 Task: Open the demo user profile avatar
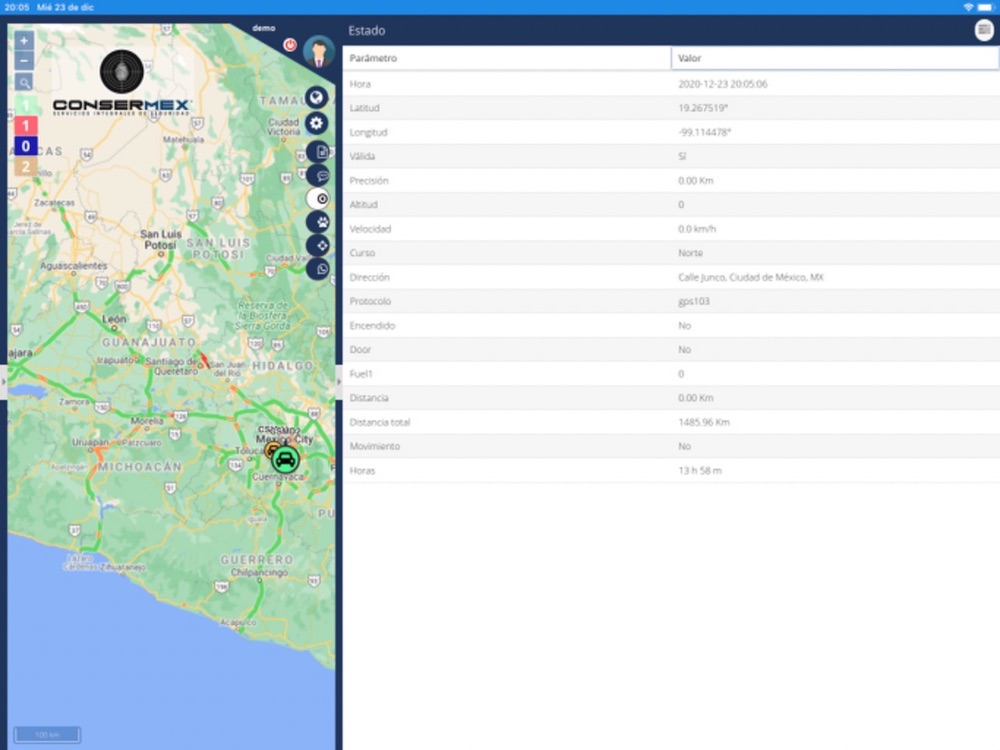click(x=318, y=50)
